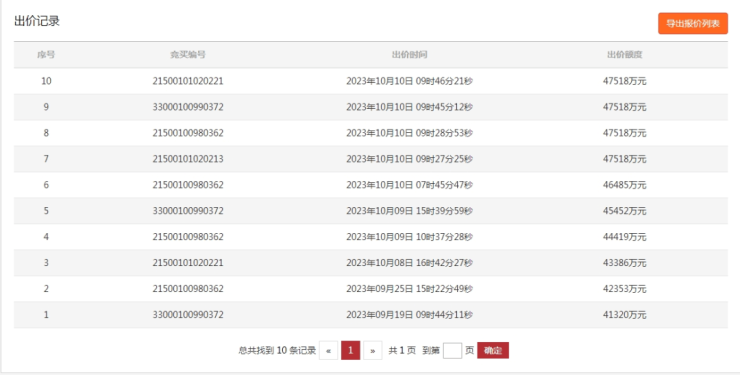
Task: Click bid time 2023年10月09日 10时37分28秒
Action: (x=409, y=237)
